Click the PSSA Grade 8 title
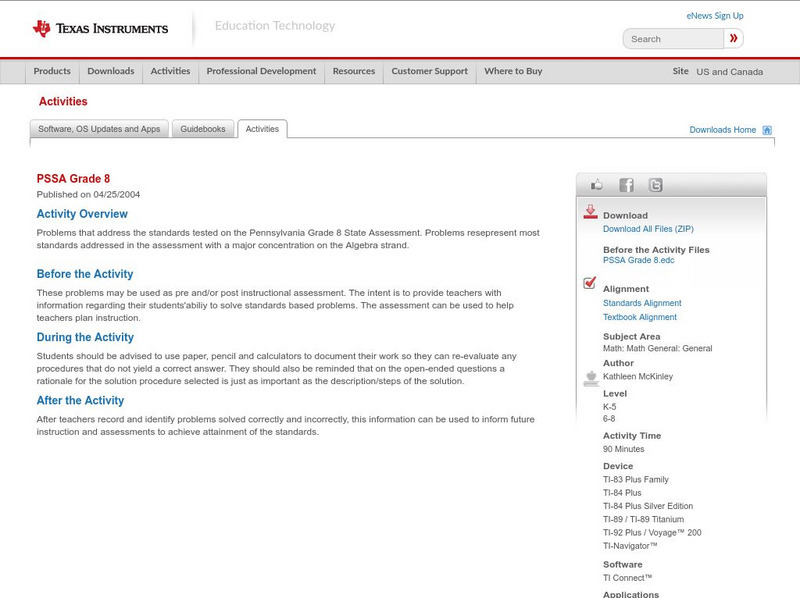 (x=73, y=179)
